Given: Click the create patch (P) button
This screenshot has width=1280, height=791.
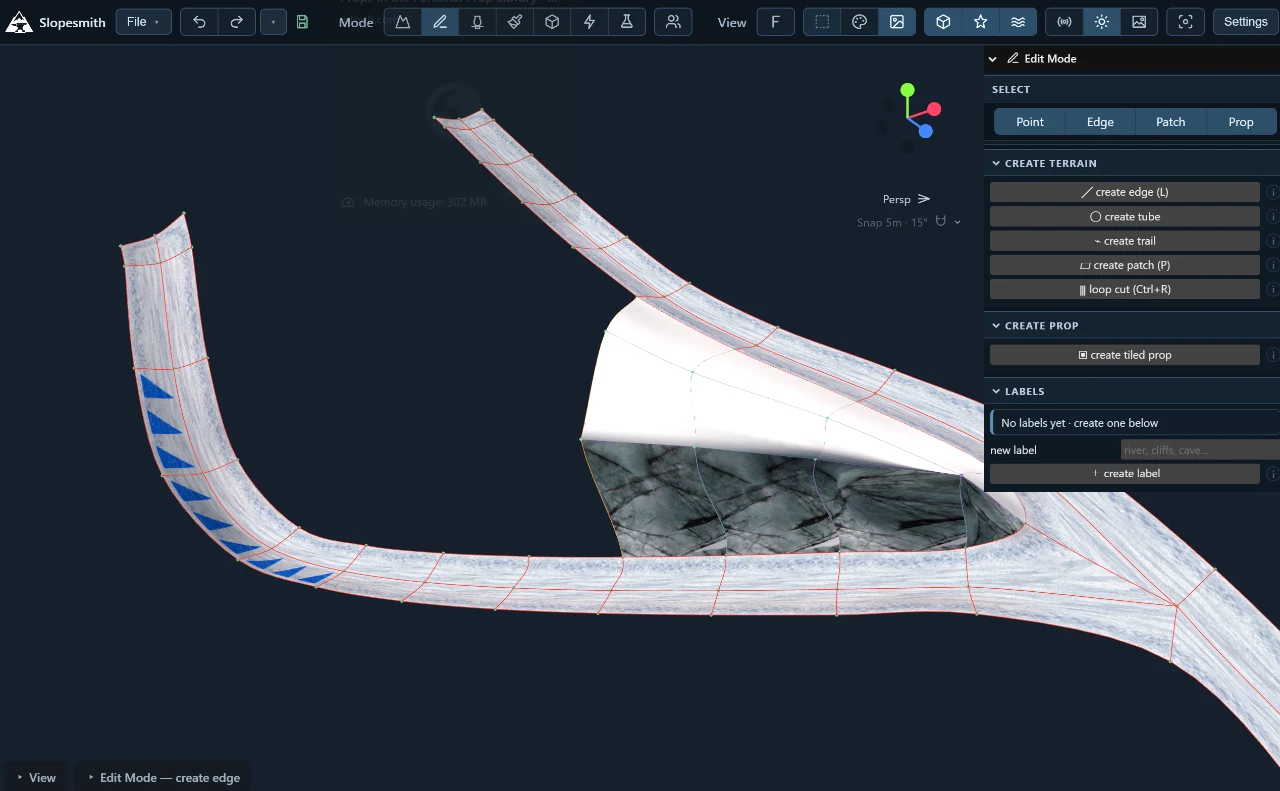Looking at the screenshot, I should (1125, 265).
